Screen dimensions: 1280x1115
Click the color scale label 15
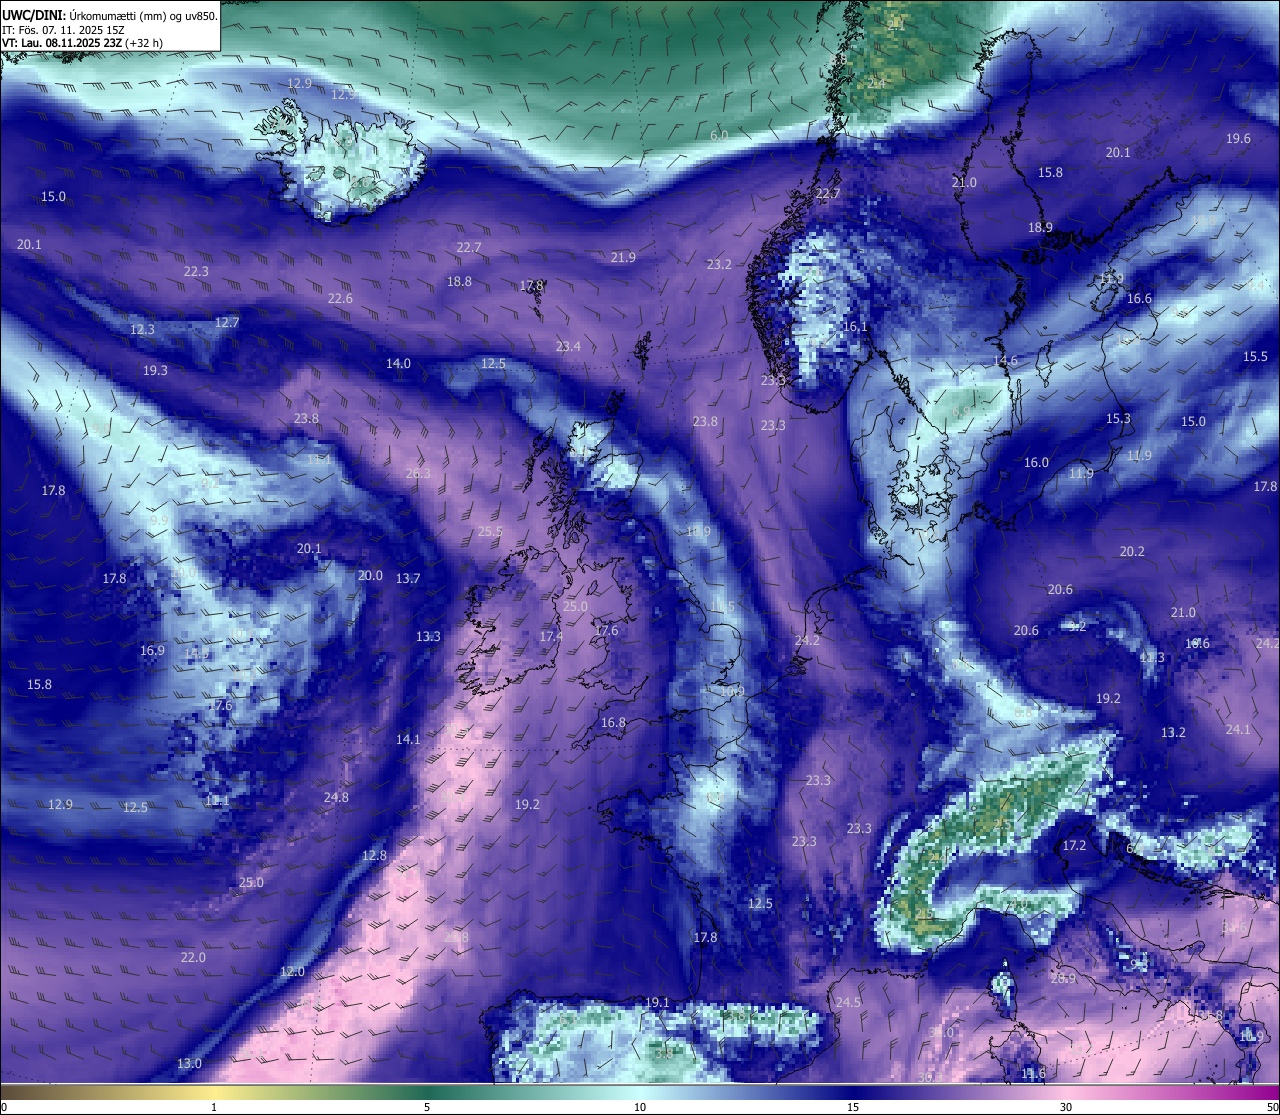[x=853, y=1107]
